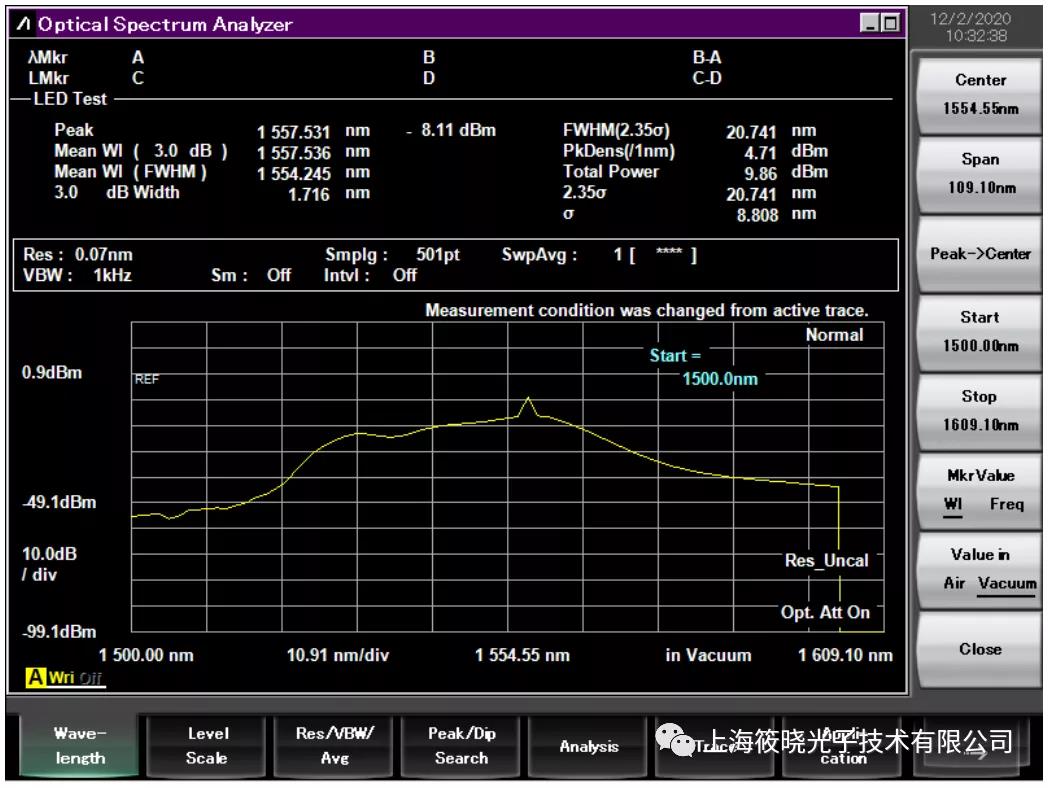Open the Peak/Dip Search menu
Screen dimensions: 1048x788
[461, 746]
